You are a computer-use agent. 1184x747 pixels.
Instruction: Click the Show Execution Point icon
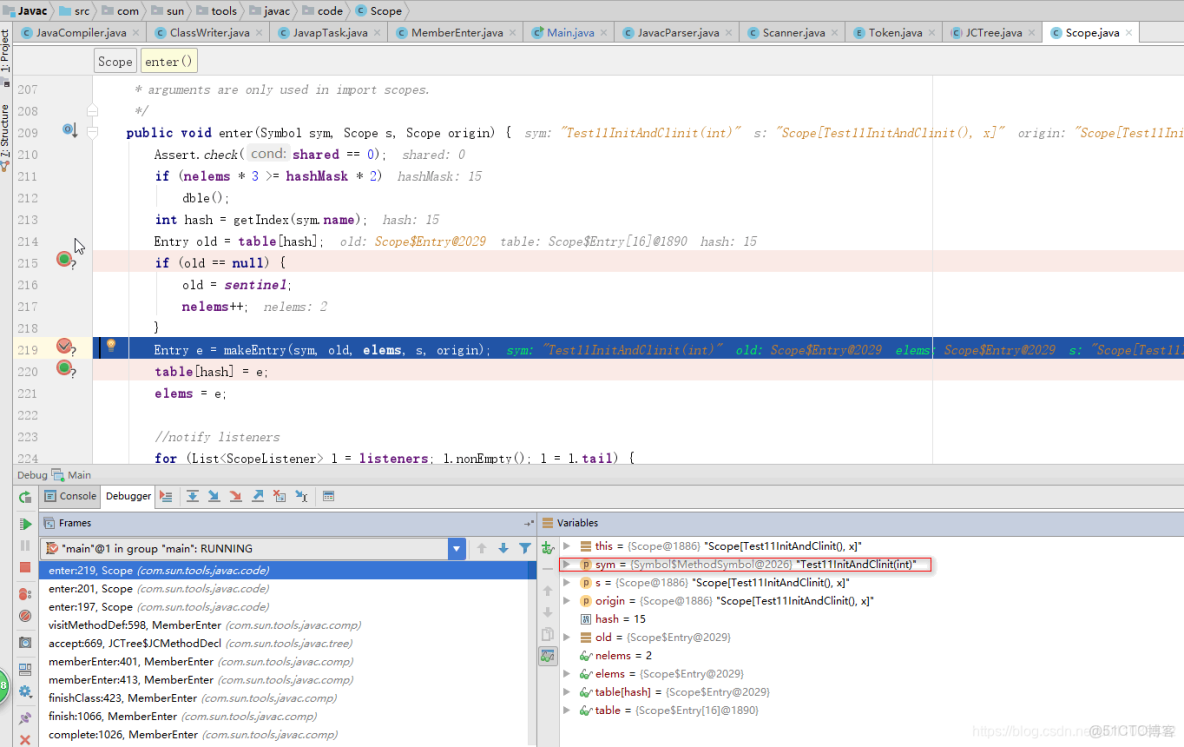point(167,496)
